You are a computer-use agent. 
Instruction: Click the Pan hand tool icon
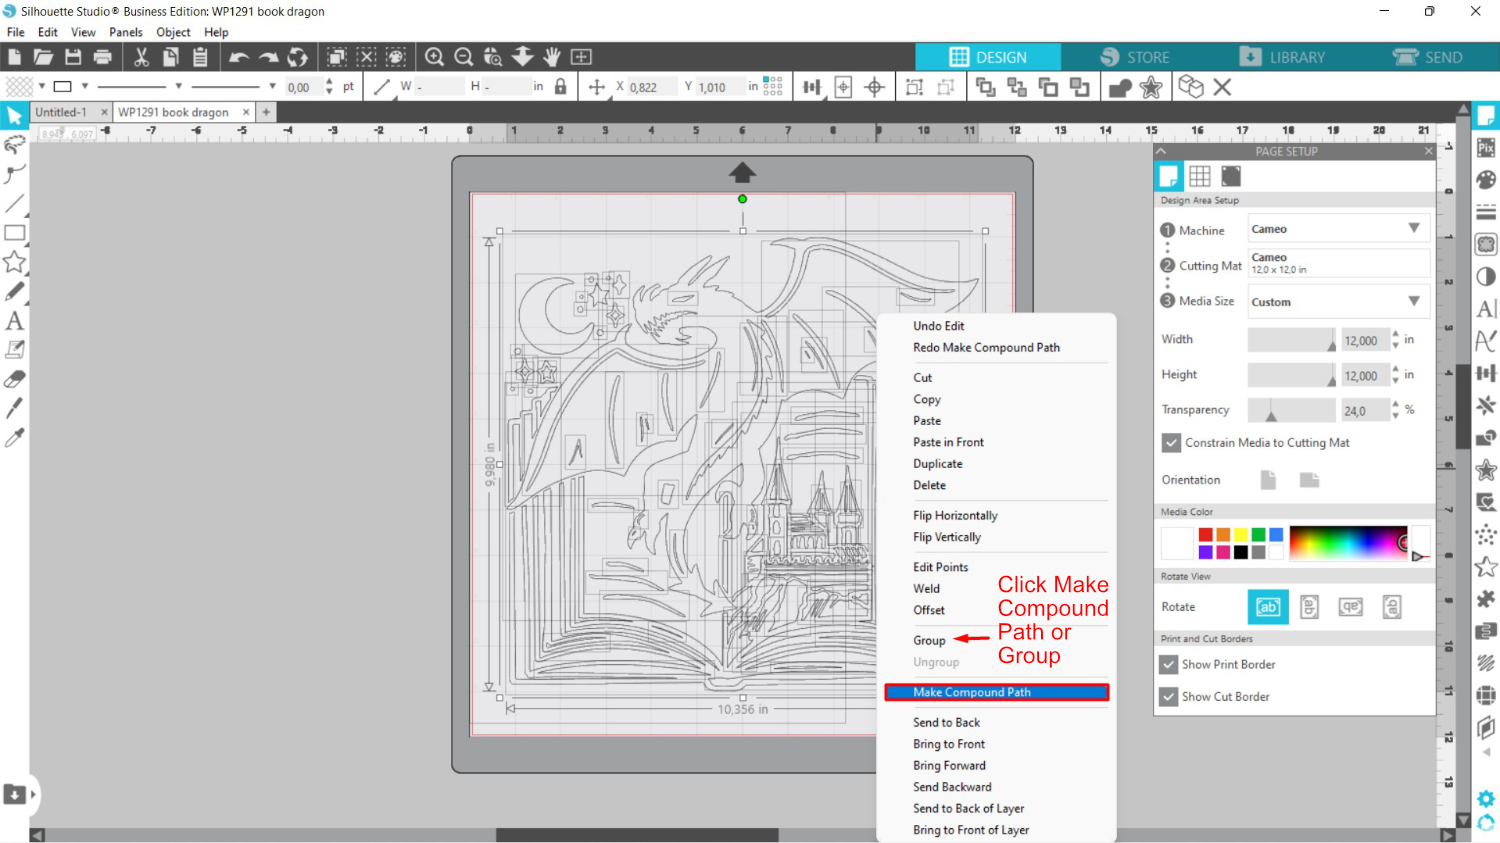tap(552, 57)
